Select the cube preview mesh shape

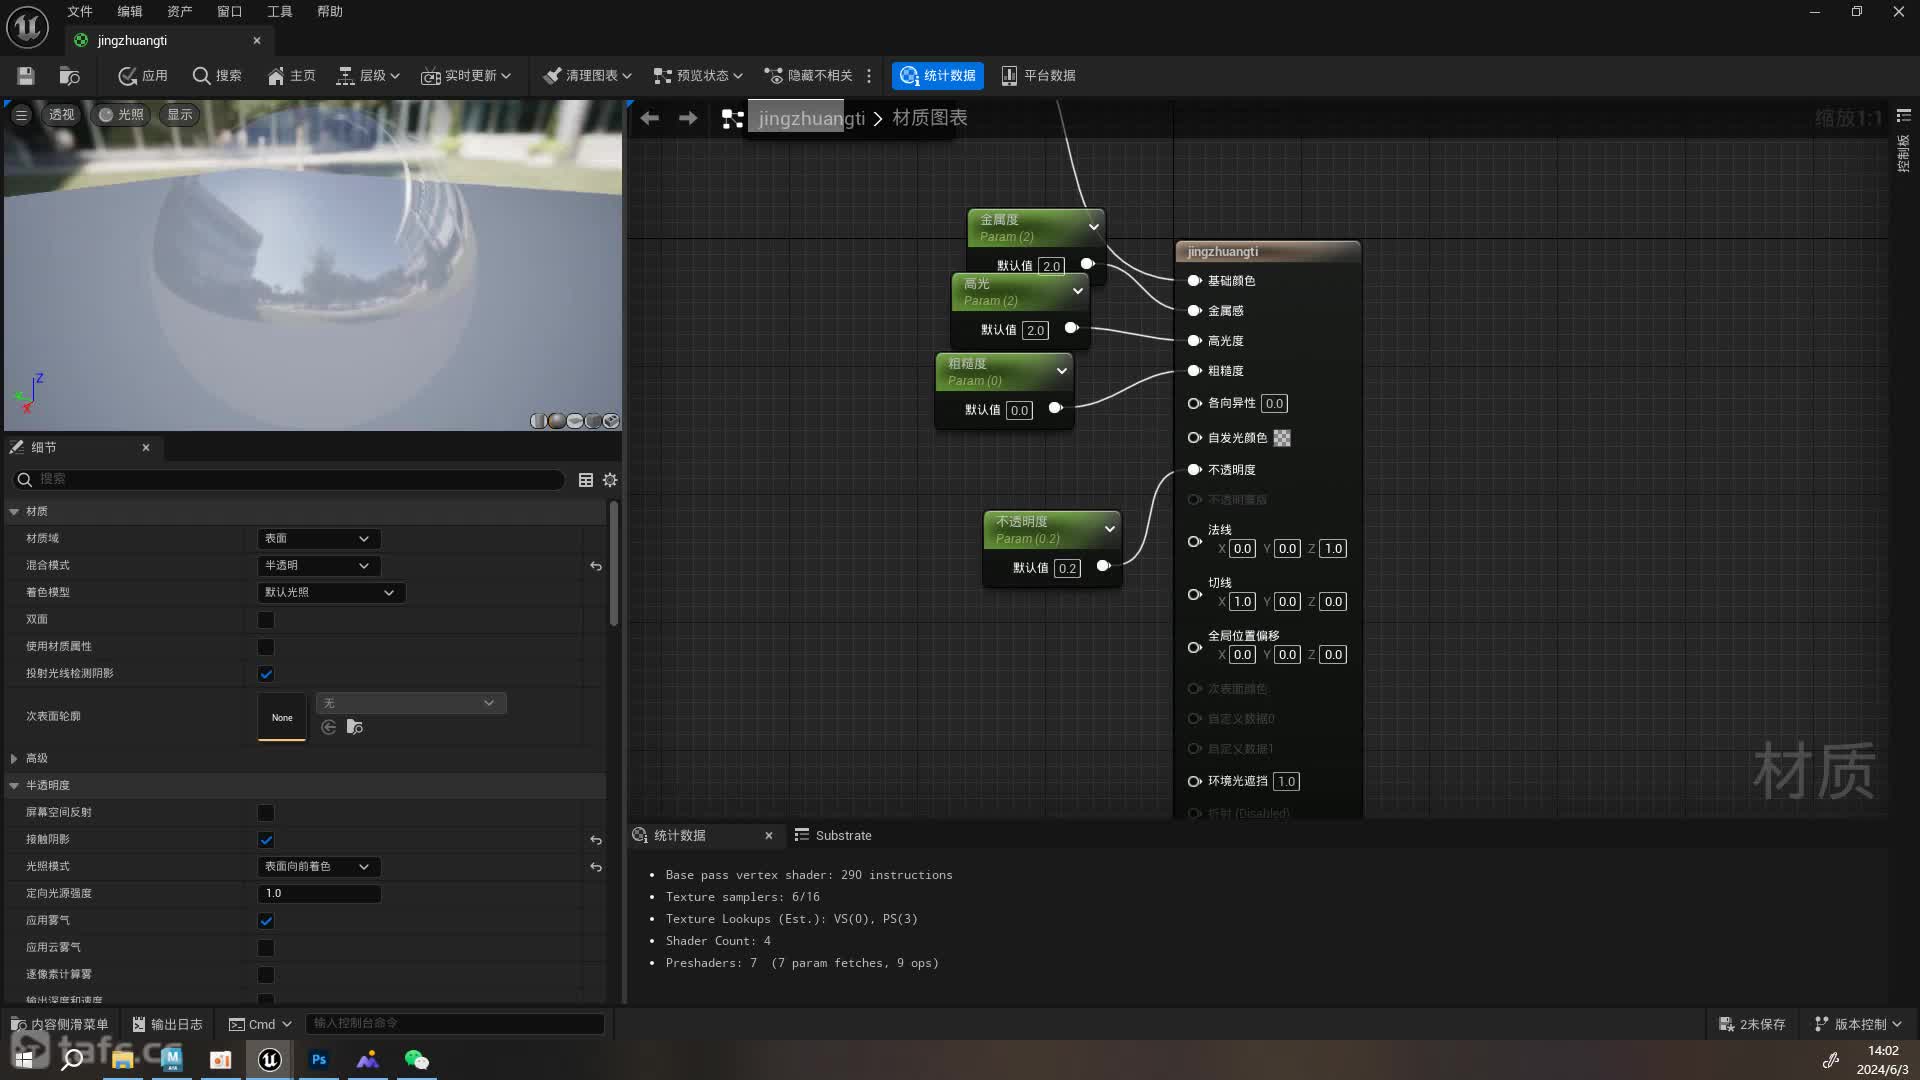(x=593, y=421)
